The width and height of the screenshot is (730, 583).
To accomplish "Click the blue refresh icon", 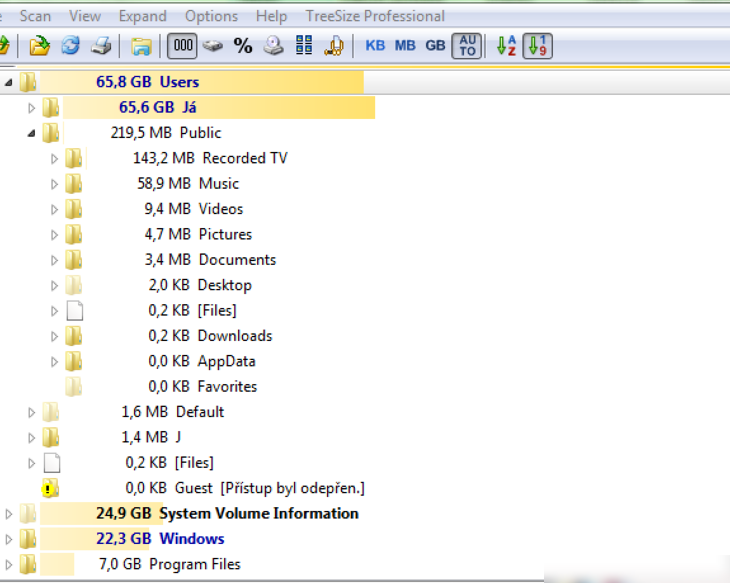I will 71,46.
